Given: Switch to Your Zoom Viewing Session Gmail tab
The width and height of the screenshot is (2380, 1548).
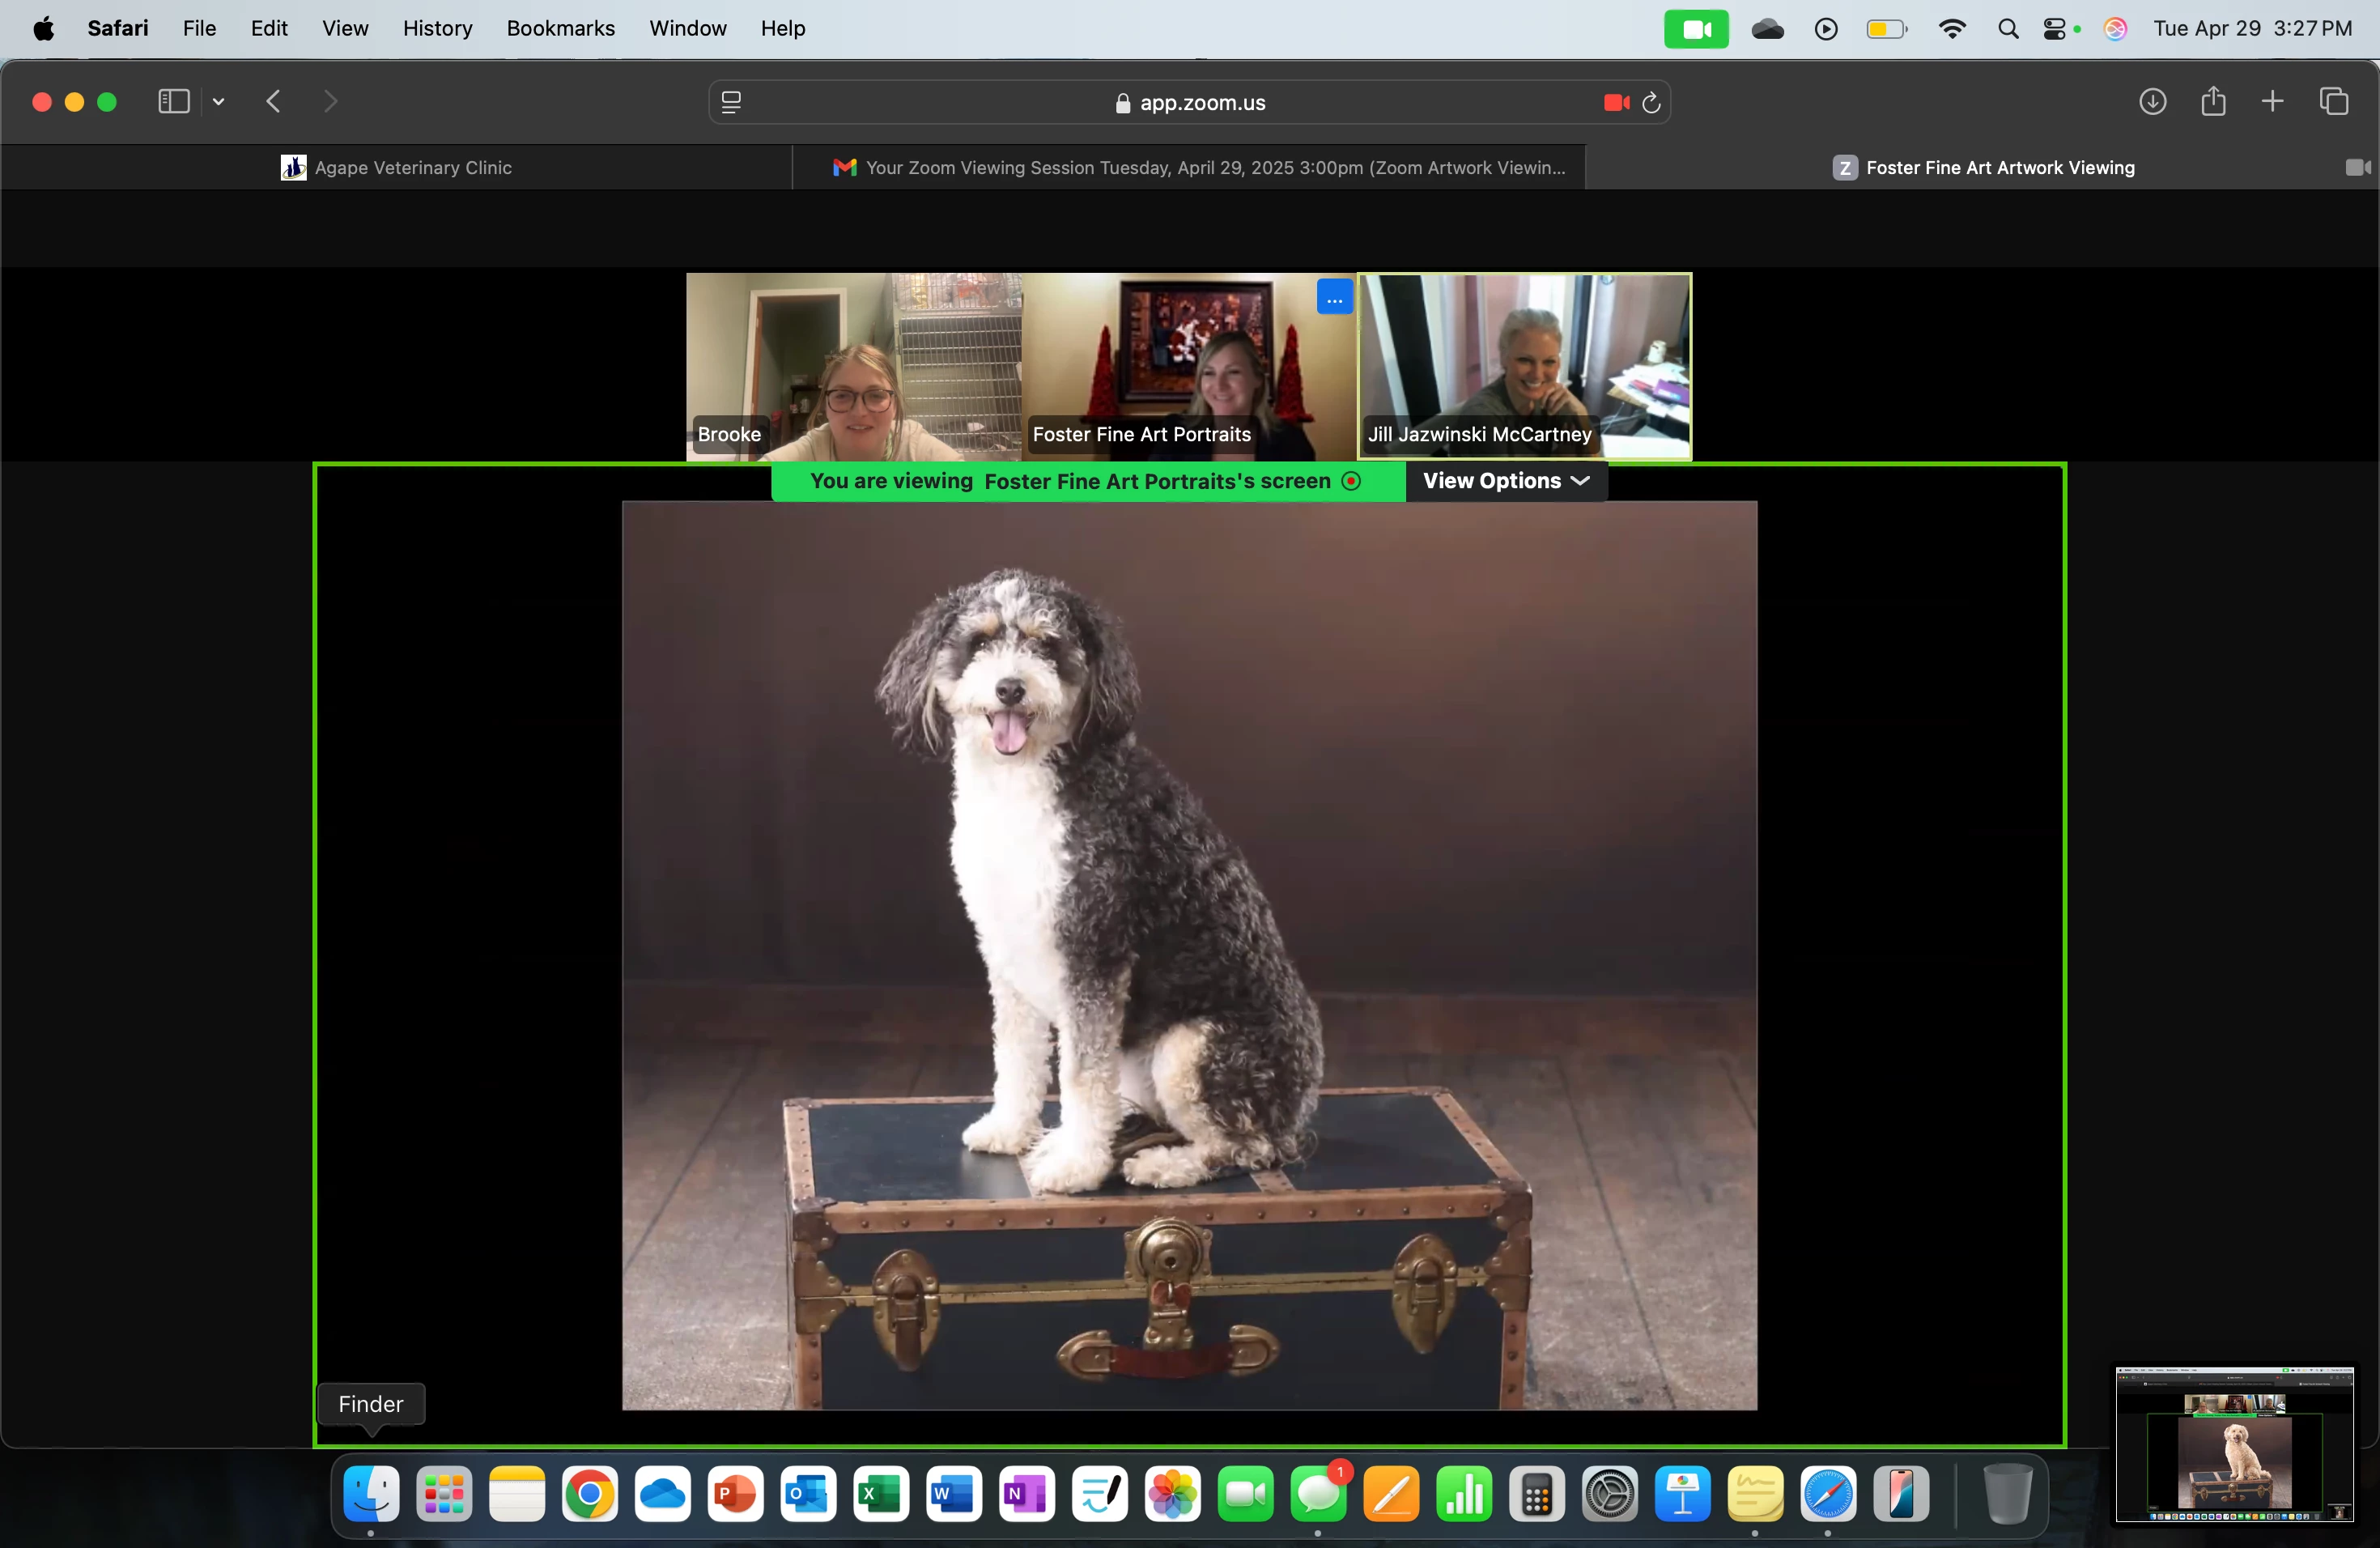Looking at the screenshot, I should 1198,168.
